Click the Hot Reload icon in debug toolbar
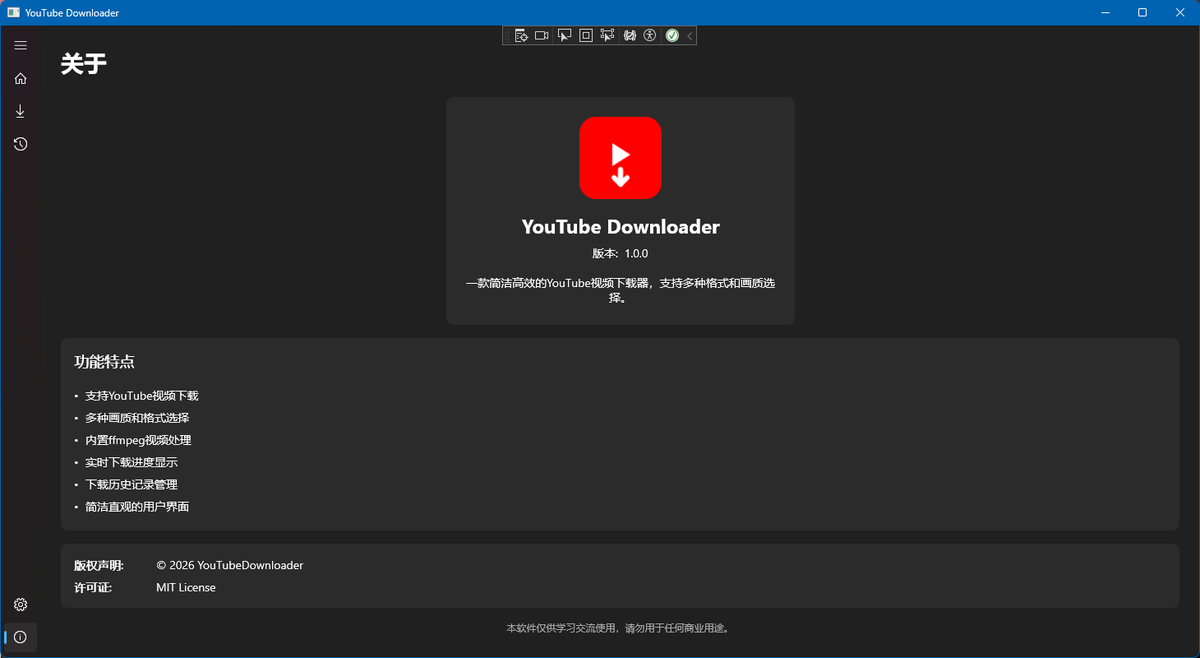This screenshot has width=1200, height=658. pyautogui.click(x=629, y=35)
